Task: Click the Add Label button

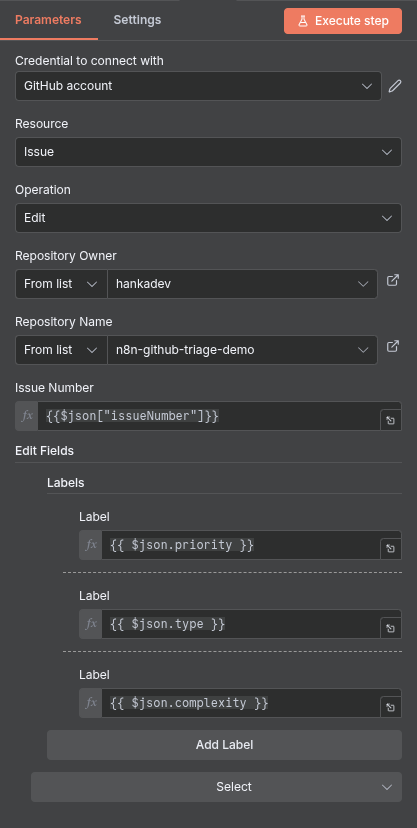Action: click(x=224, y=745)
